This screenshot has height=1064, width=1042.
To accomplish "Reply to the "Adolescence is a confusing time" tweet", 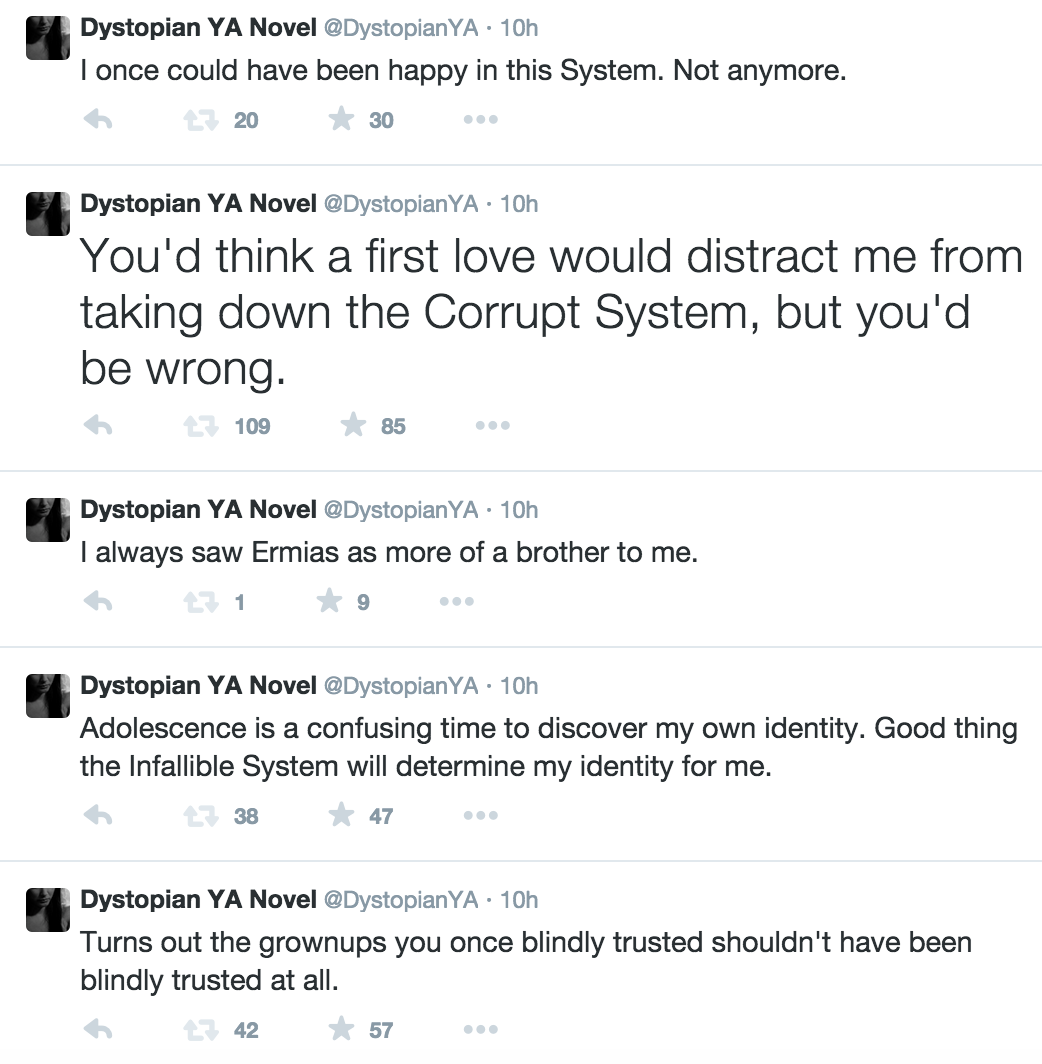I will point(97,816).
